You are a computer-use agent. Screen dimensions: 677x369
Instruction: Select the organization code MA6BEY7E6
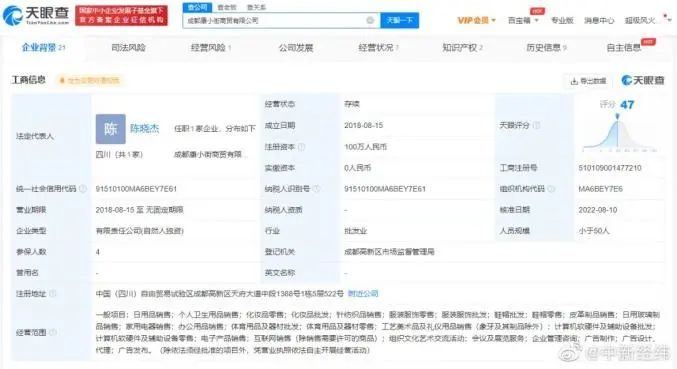tap(601, 189)
